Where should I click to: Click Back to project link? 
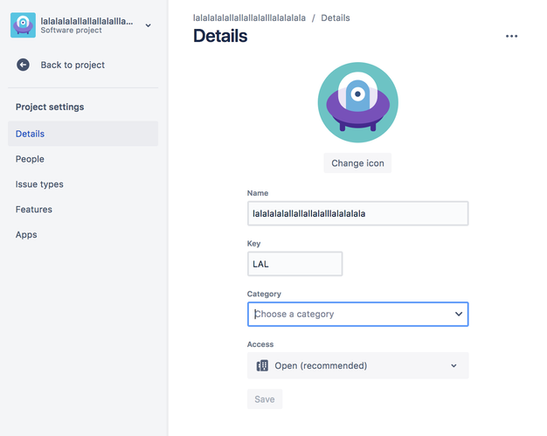[x=73, y=65]
